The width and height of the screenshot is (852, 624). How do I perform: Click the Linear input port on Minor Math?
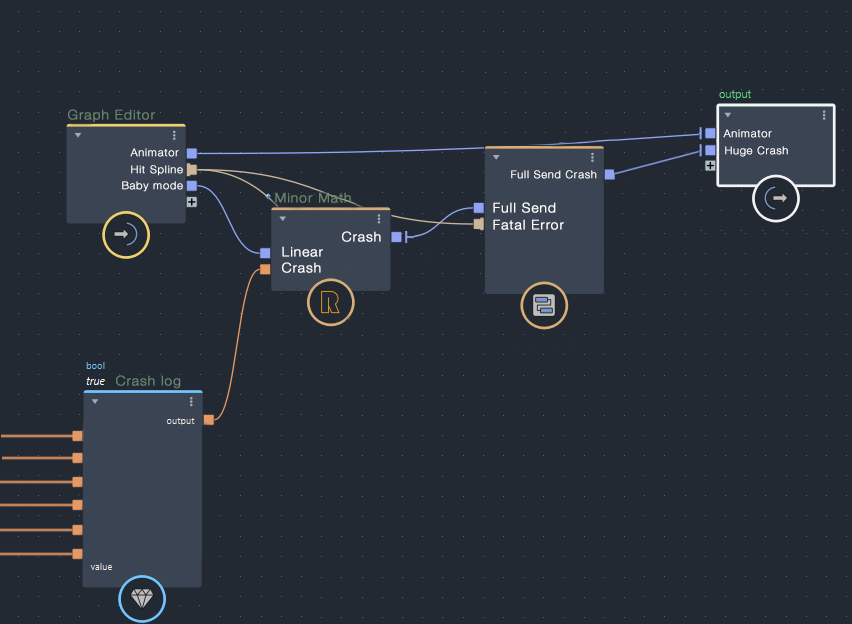(x=265, y=253)
